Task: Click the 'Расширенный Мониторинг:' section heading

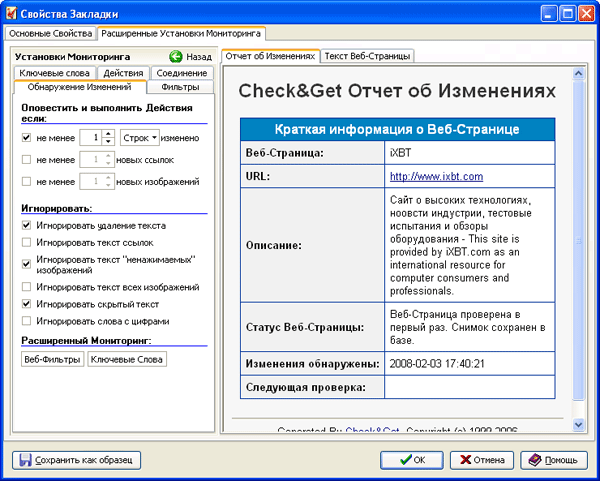Action: coord(86,340)
